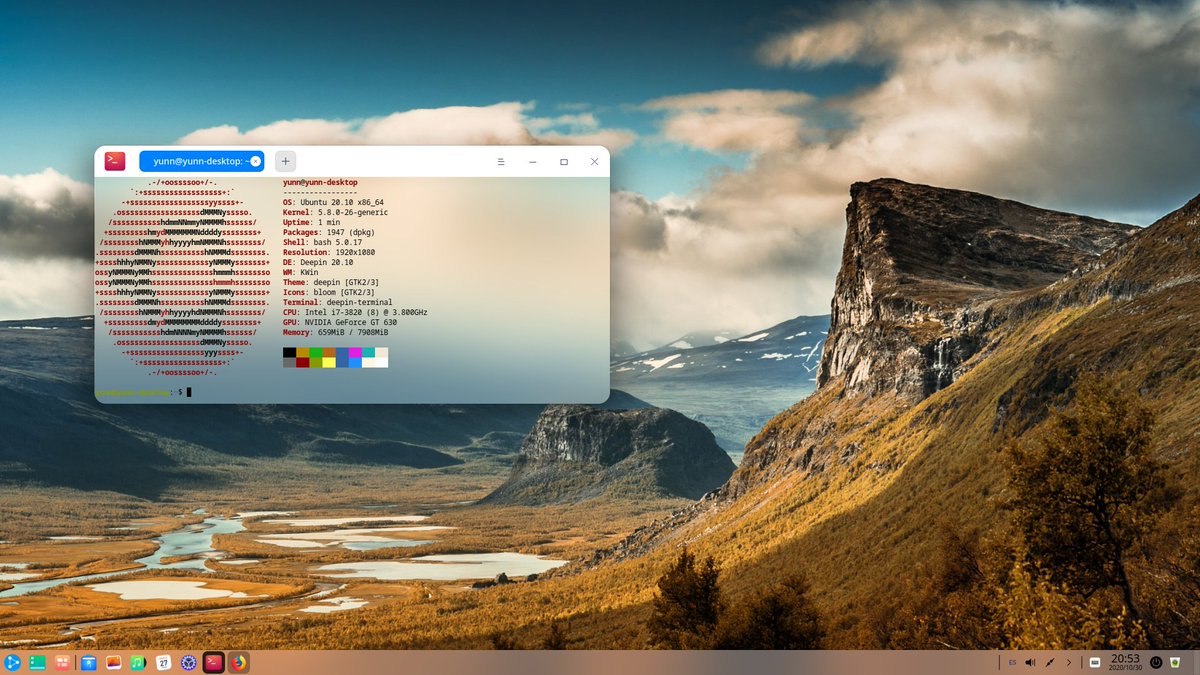
Task: Click the 'Shell: bash 5.0.17' line
Action: pos(321,242)
